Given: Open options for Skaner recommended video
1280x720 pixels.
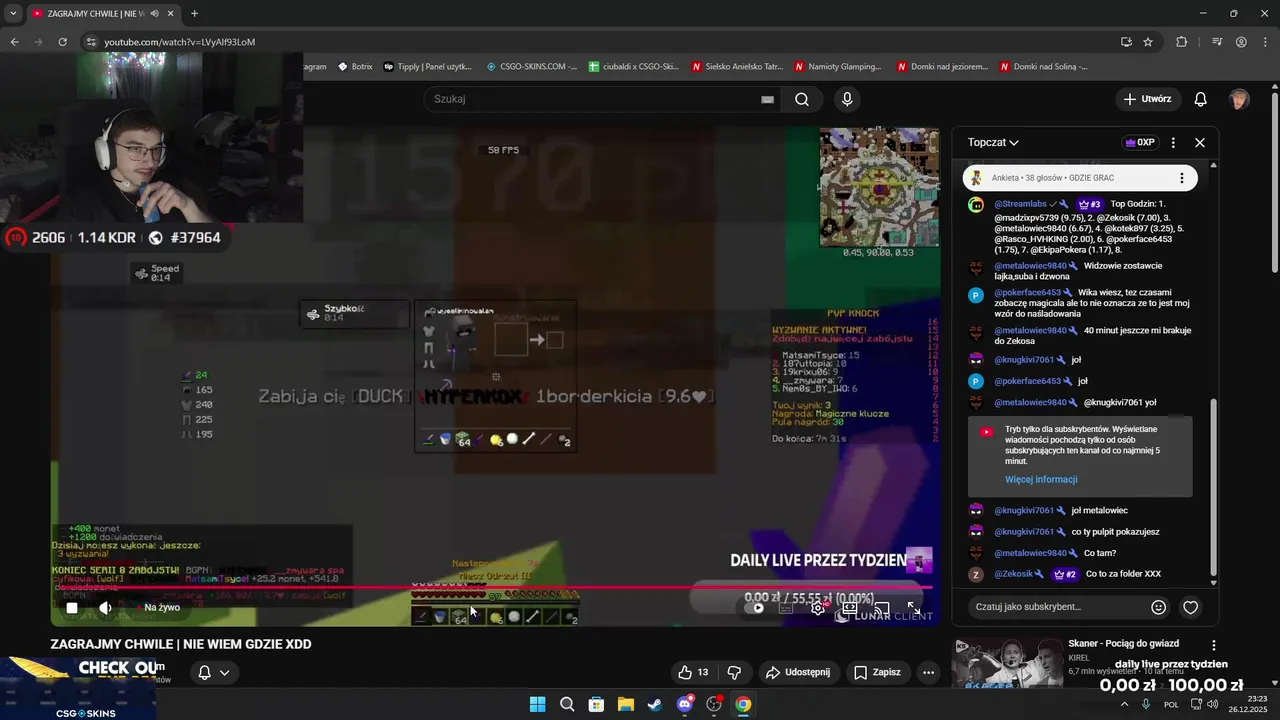Looking at the screenshot, I should click(x=1214, y=646).
